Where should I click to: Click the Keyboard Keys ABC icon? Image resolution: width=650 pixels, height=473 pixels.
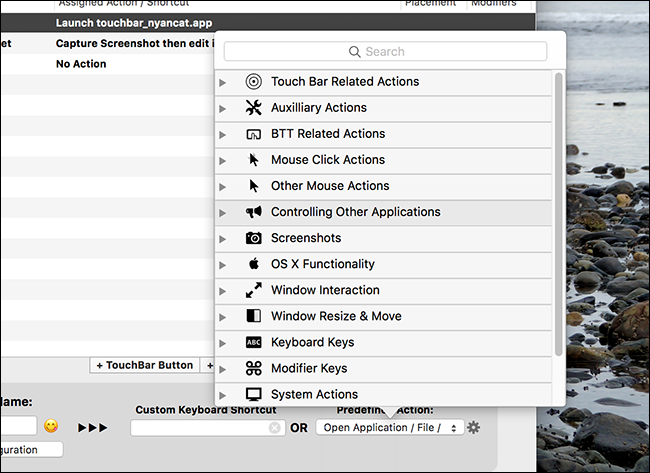[253, 342]
